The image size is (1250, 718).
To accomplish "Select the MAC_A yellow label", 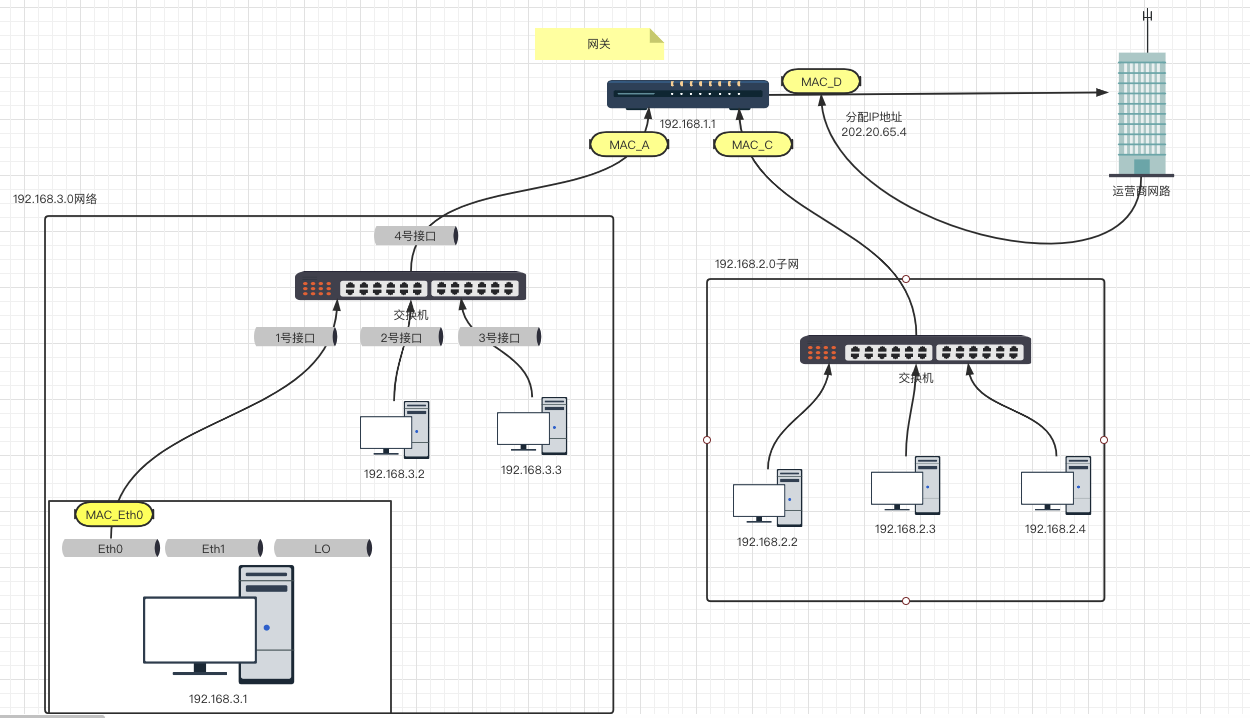I will click(630, 145).
